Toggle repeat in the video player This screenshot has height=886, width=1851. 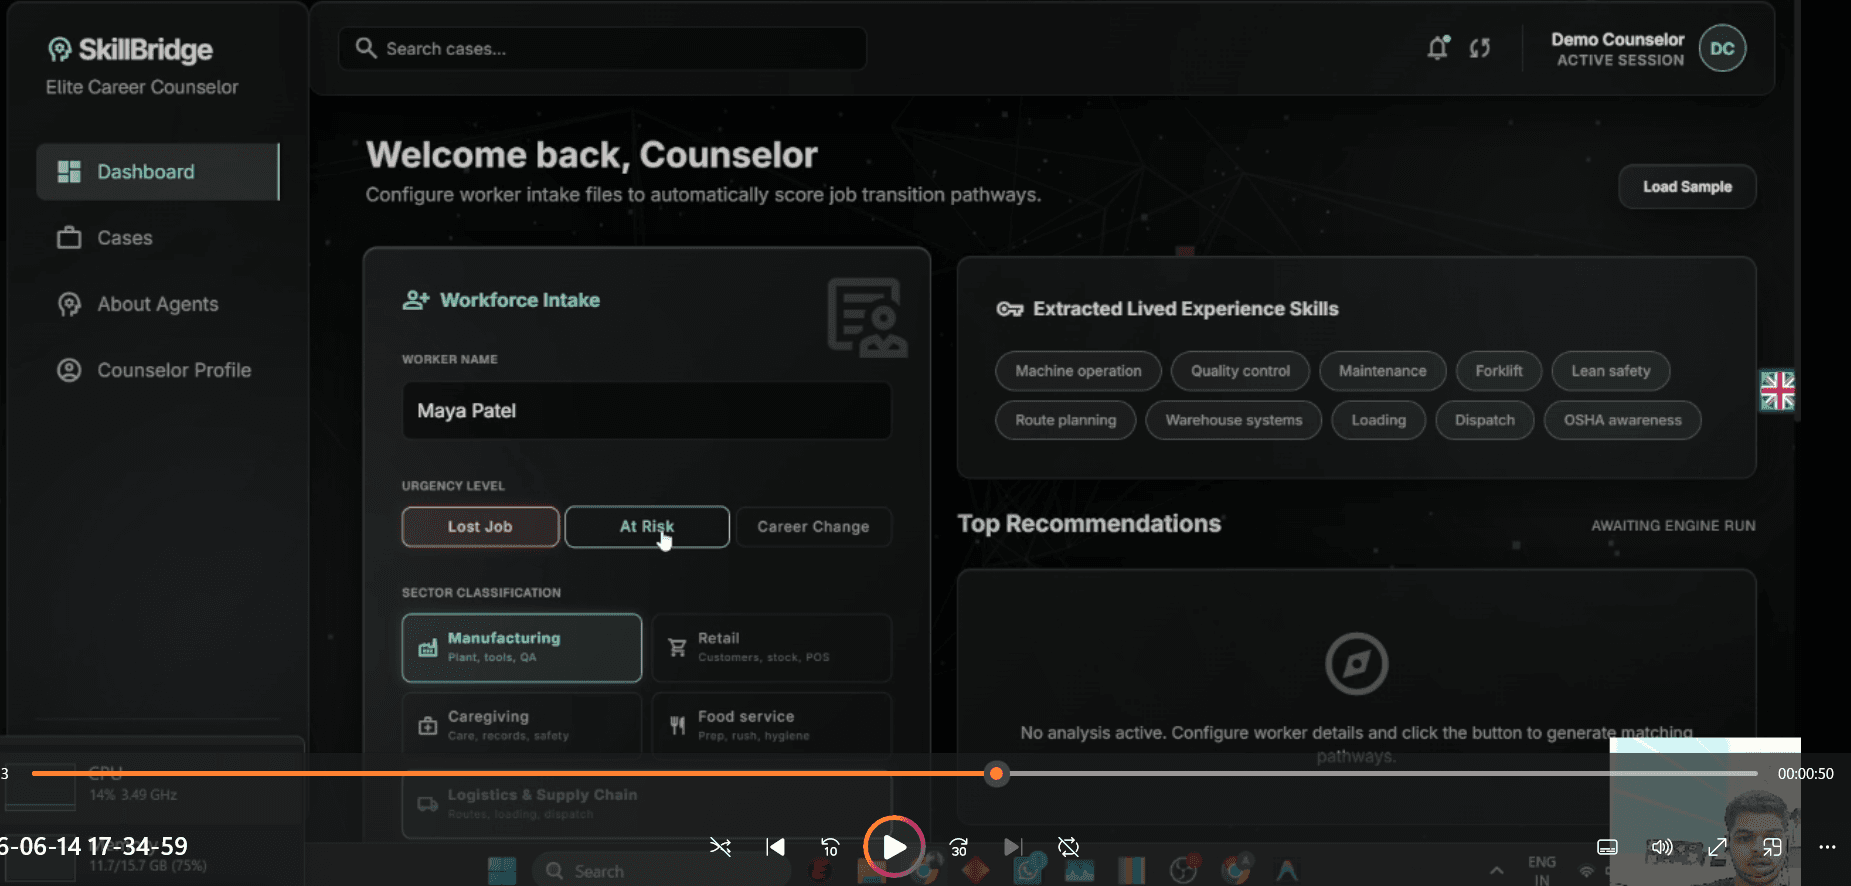coord(1068,847)
